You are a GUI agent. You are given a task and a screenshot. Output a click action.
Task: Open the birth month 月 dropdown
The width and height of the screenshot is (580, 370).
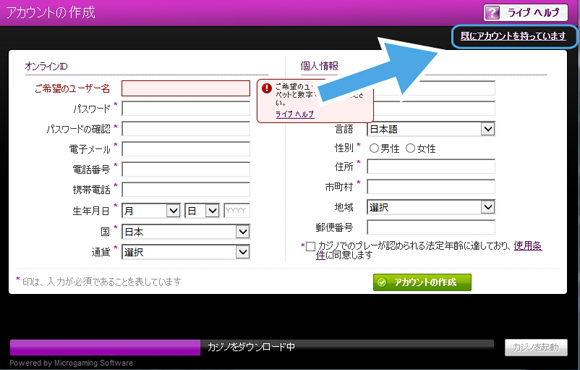pyautogui.click(x=151, y=211)
